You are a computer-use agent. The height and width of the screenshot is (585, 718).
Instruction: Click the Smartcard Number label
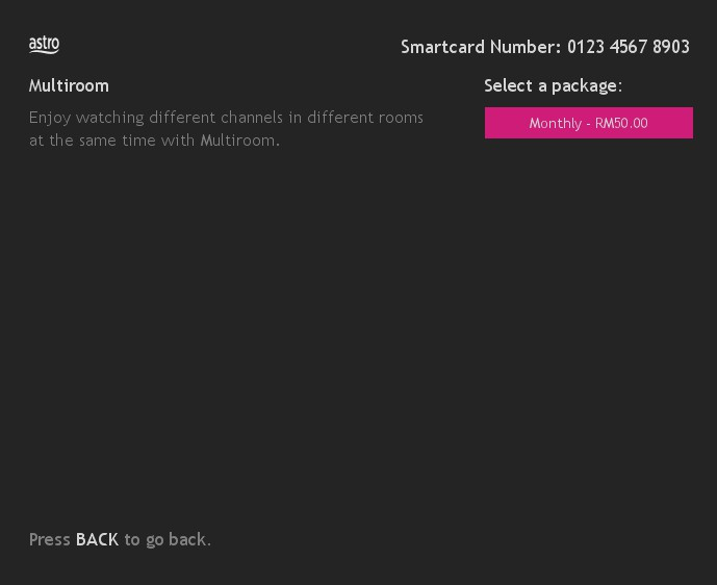point(481,47)
